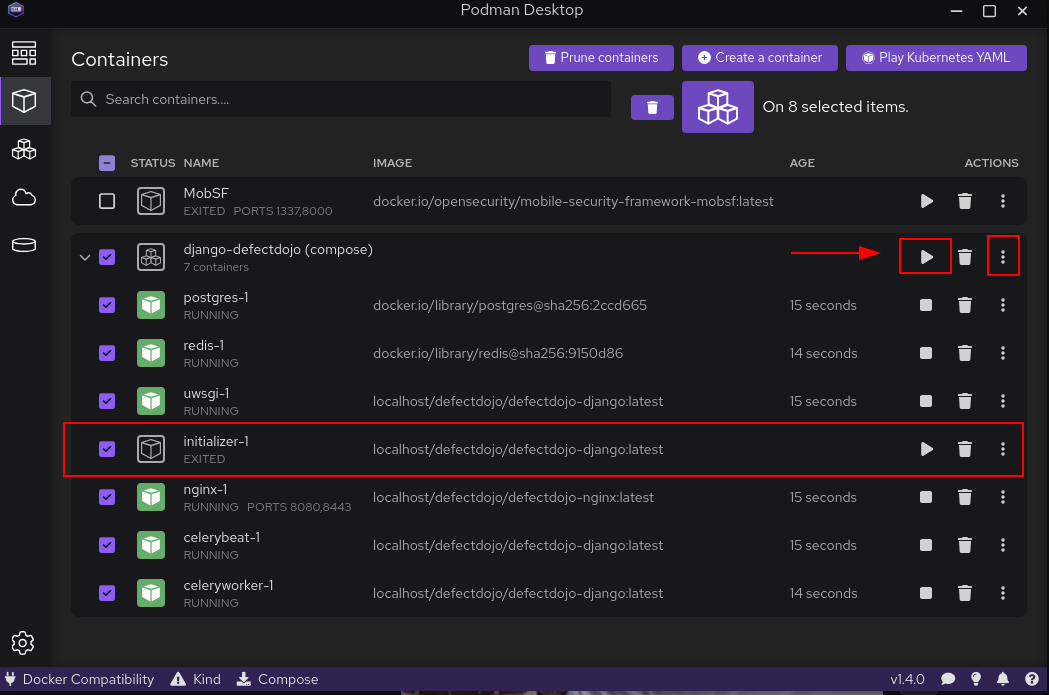Image resolution: width=1049 pixels, height=695 pixels.
Task: Toggle the select-all header checkbox
Action: tap(107, 163)
